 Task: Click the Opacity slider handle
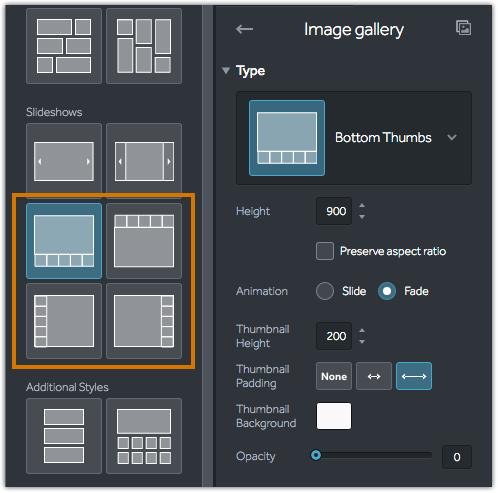(316, 455)
